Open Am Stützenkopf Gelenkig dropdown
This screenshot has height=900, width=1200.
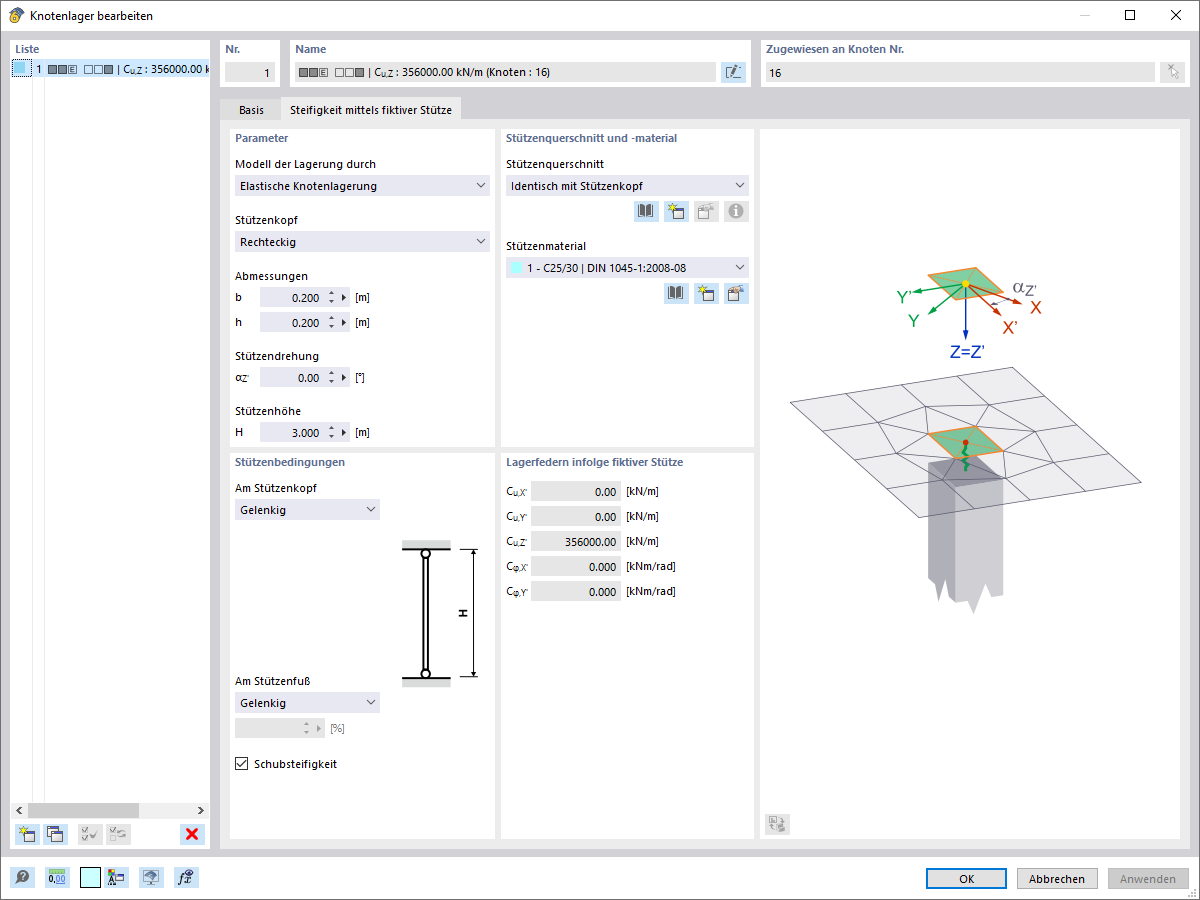[x=307, y=510]
